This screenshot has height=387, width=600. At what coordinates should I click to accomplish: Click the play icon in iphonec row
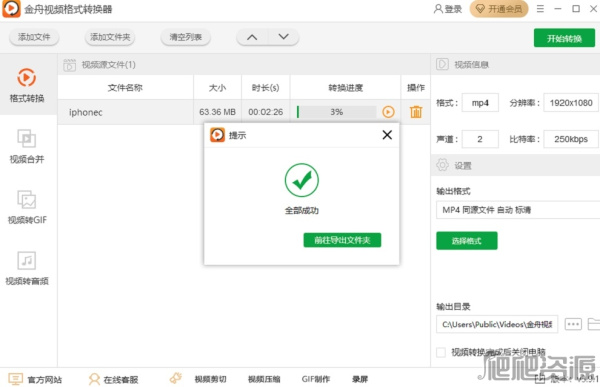(388, 112)
